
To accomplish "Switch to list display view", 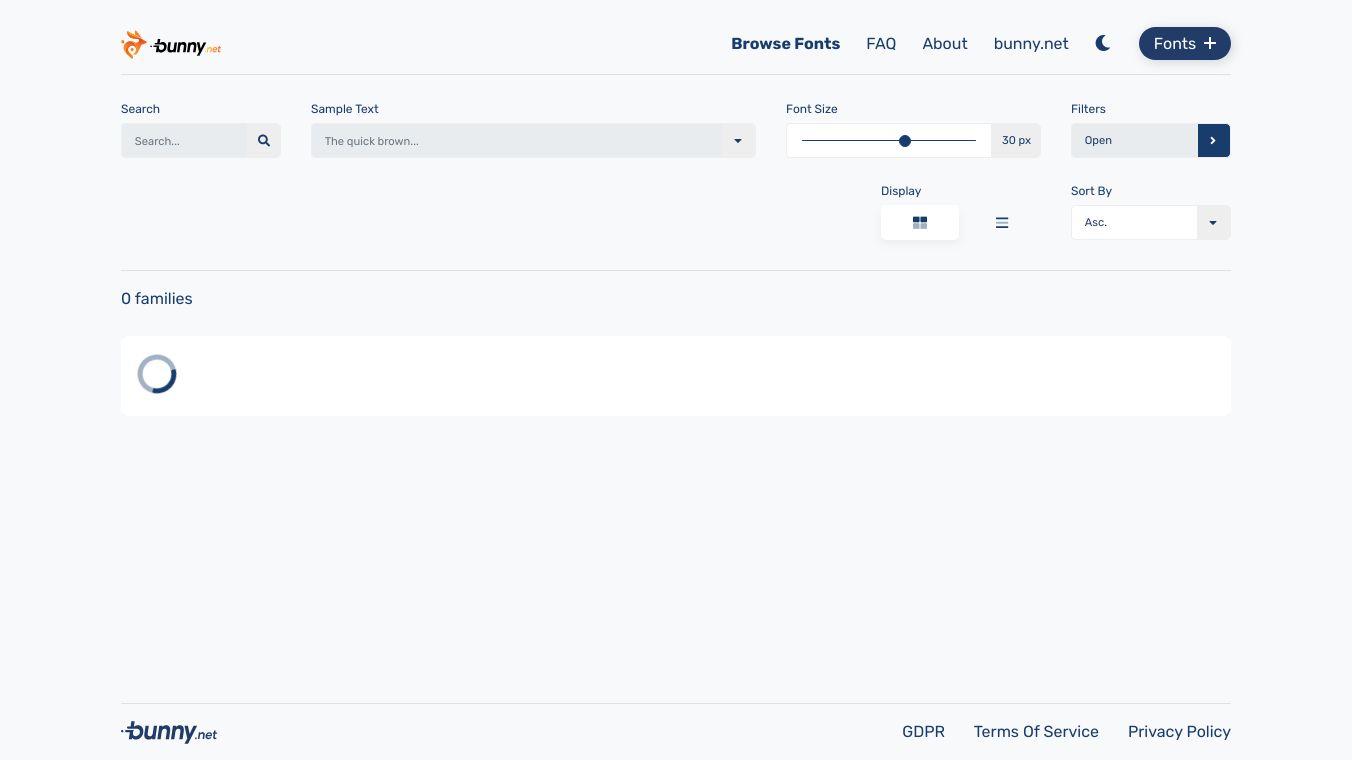I will coord(1002,223).
